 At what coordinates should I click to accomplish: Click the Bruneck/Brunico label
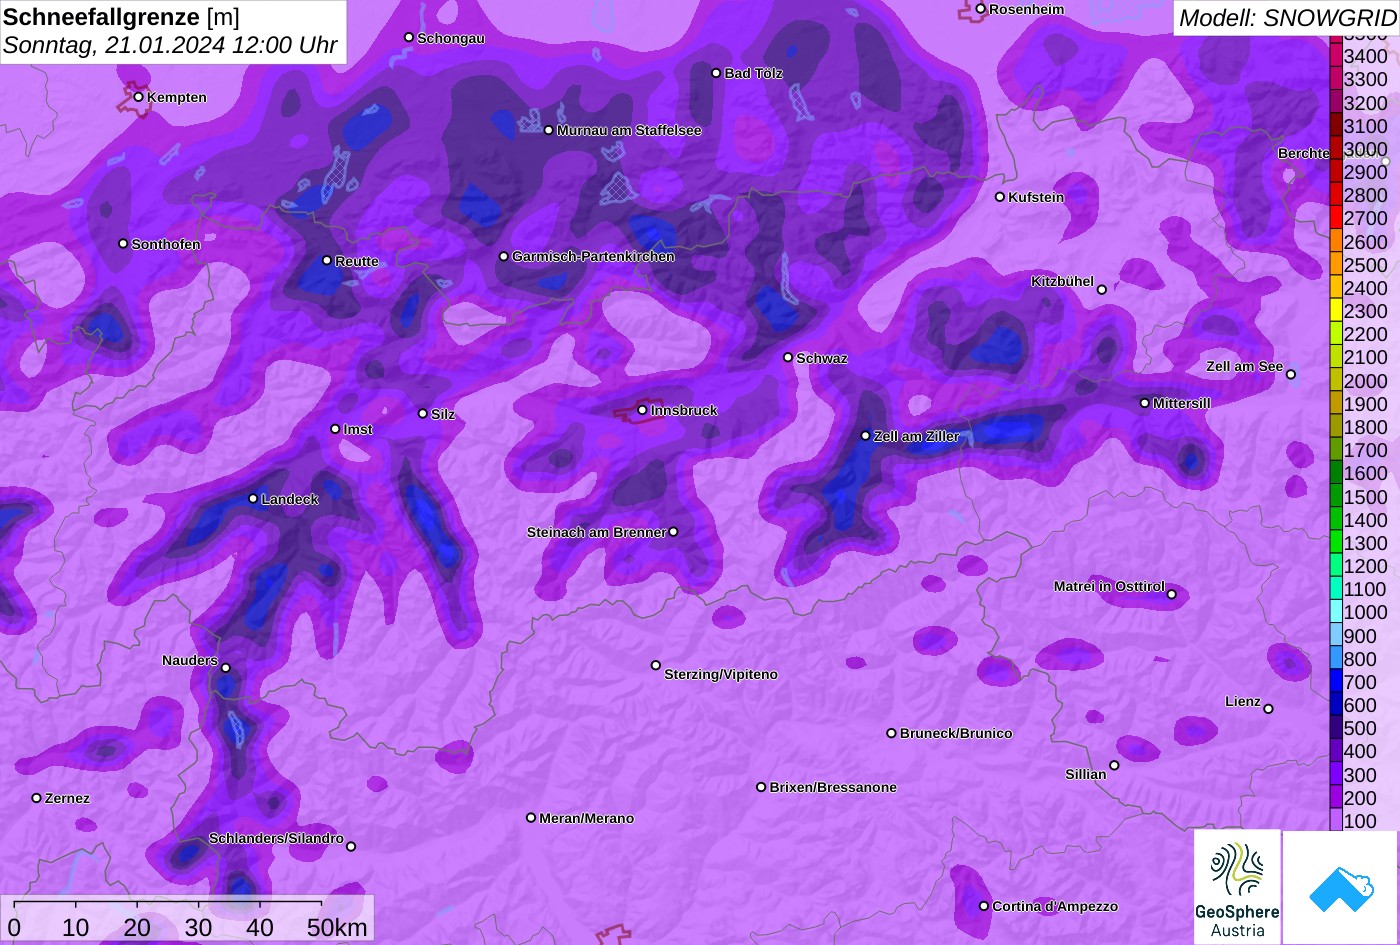tap(956, 733)
